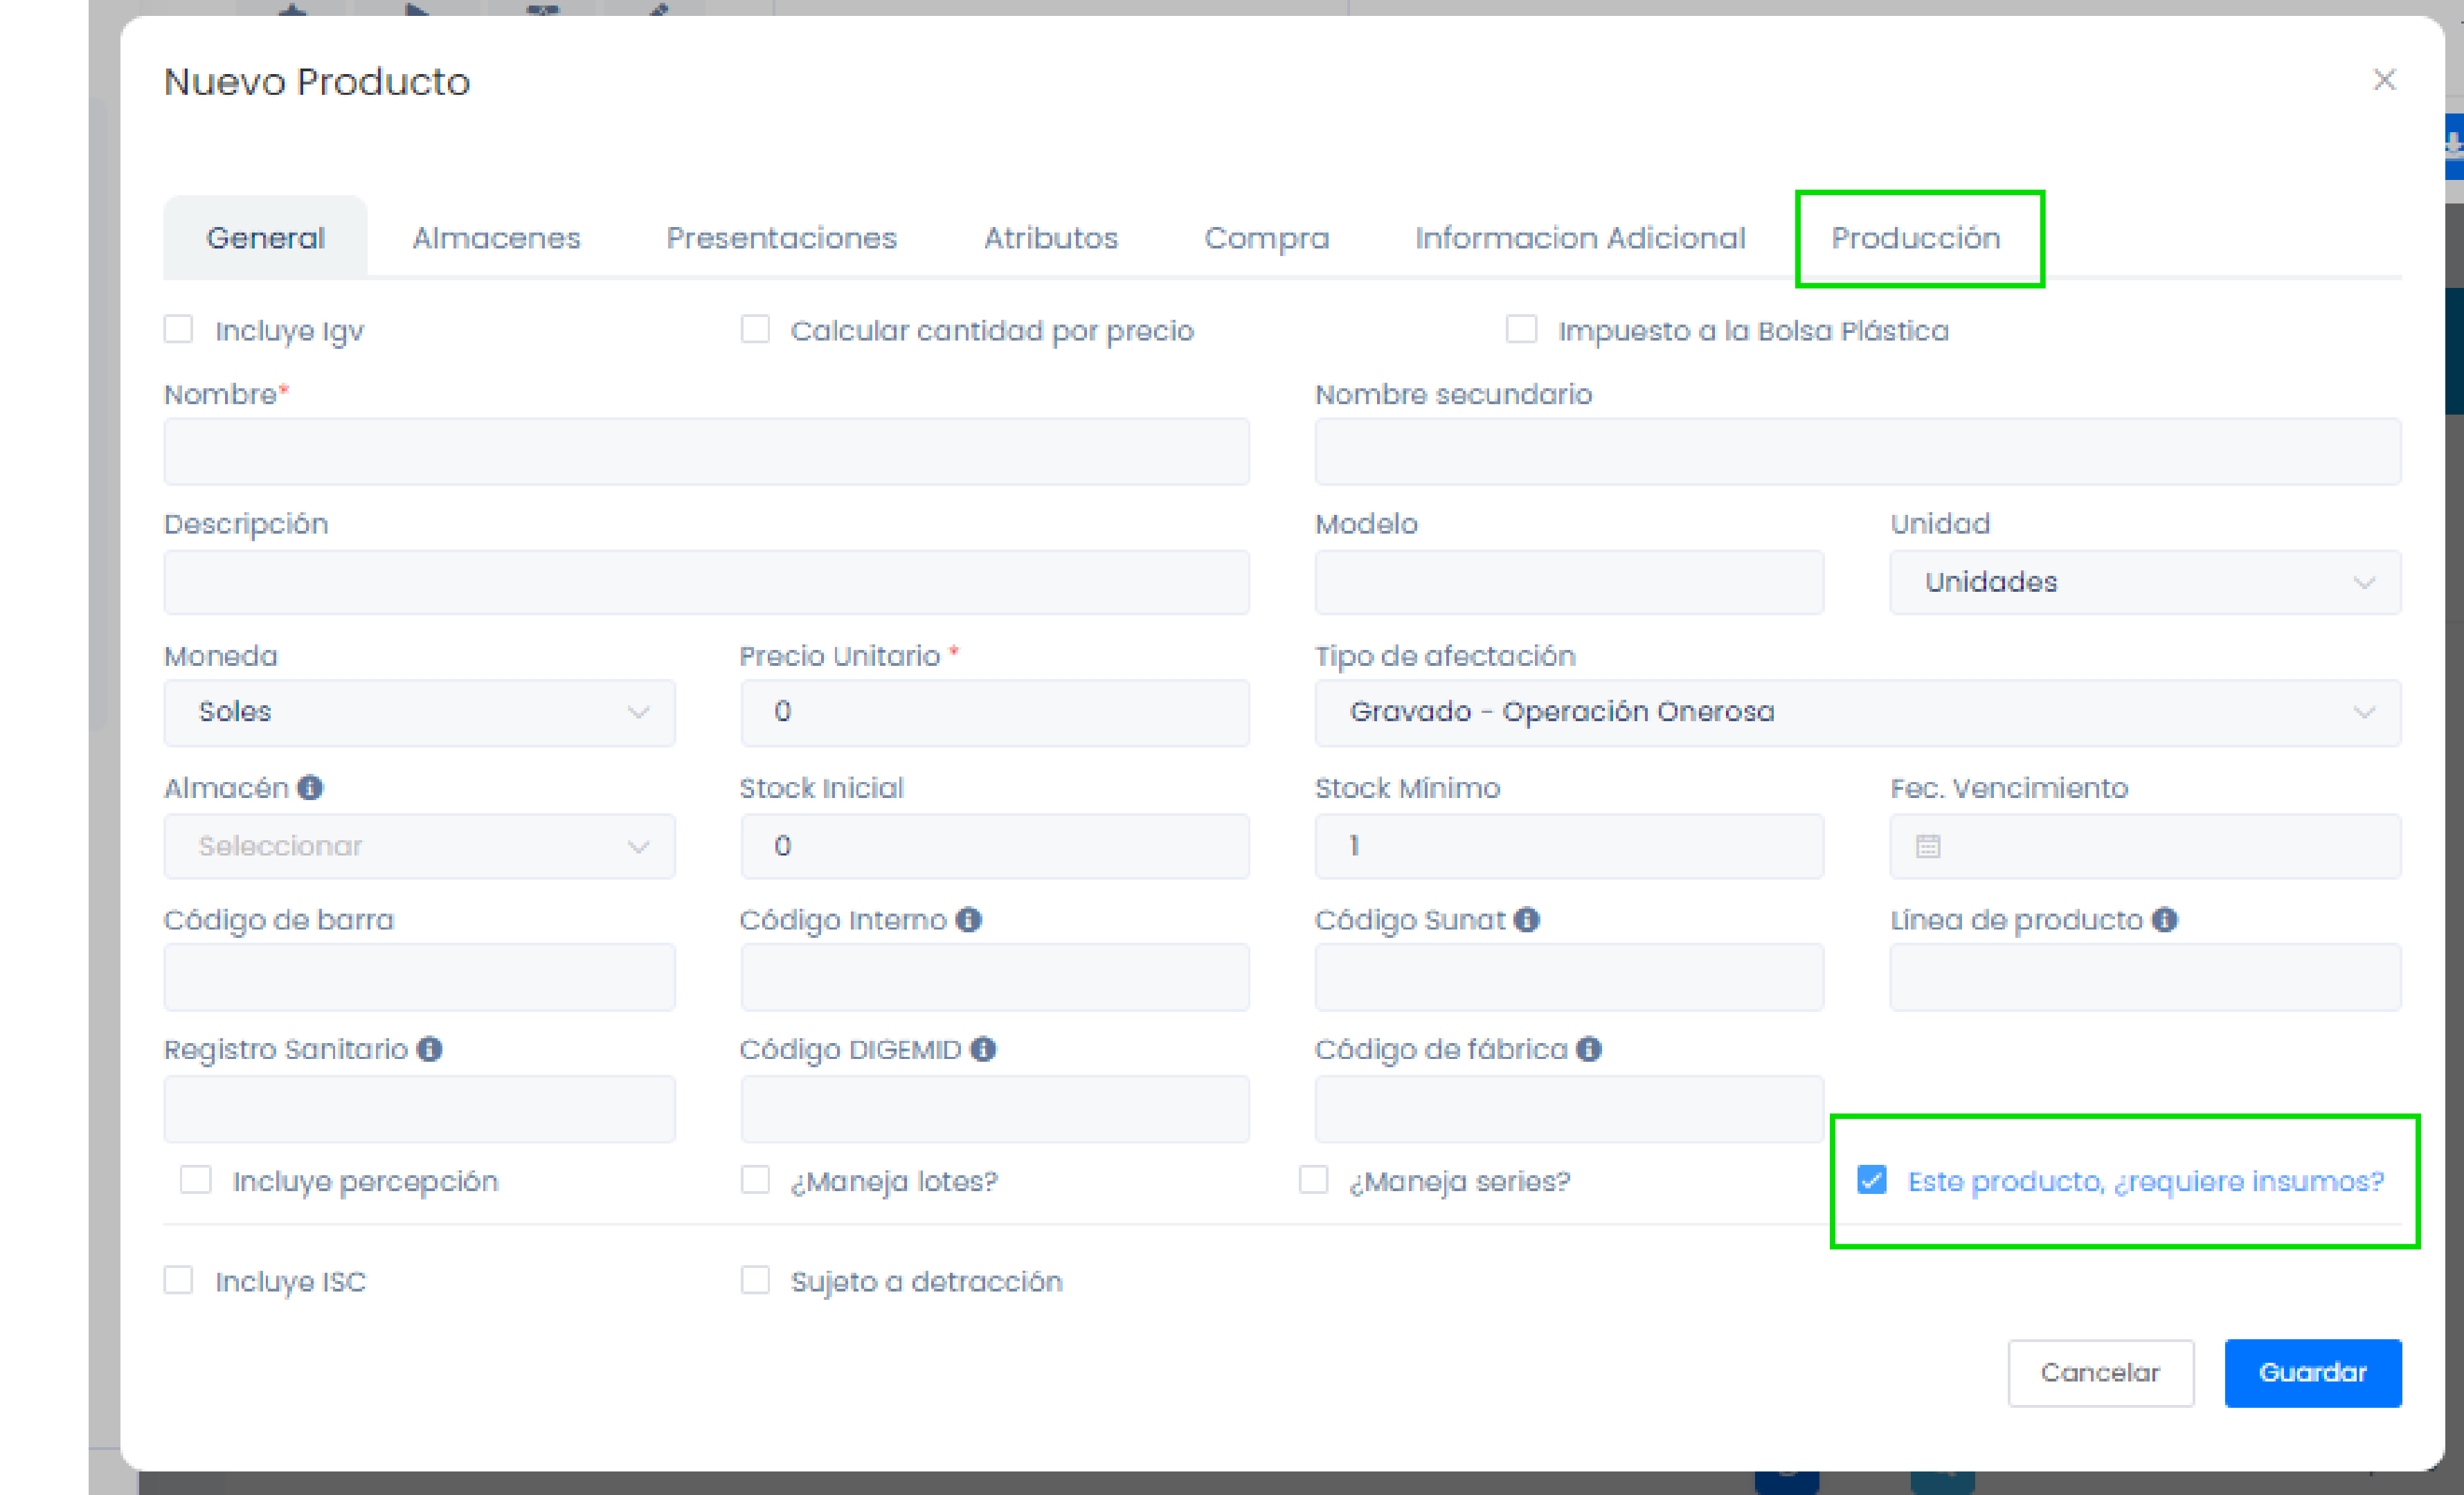Click the Almacén info icon
Viewport: 2464px width, 1495px height.
click(x=310, y=788)
